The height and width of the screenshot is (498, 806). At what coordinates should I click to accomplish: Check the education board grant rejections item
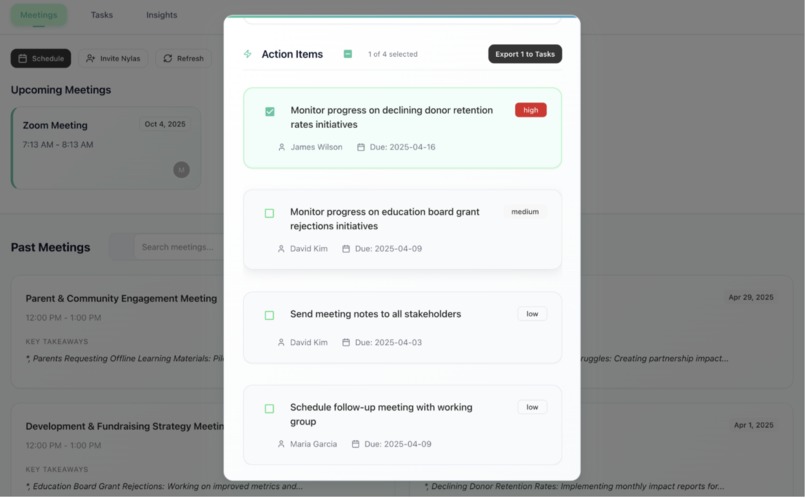[269, 213]
